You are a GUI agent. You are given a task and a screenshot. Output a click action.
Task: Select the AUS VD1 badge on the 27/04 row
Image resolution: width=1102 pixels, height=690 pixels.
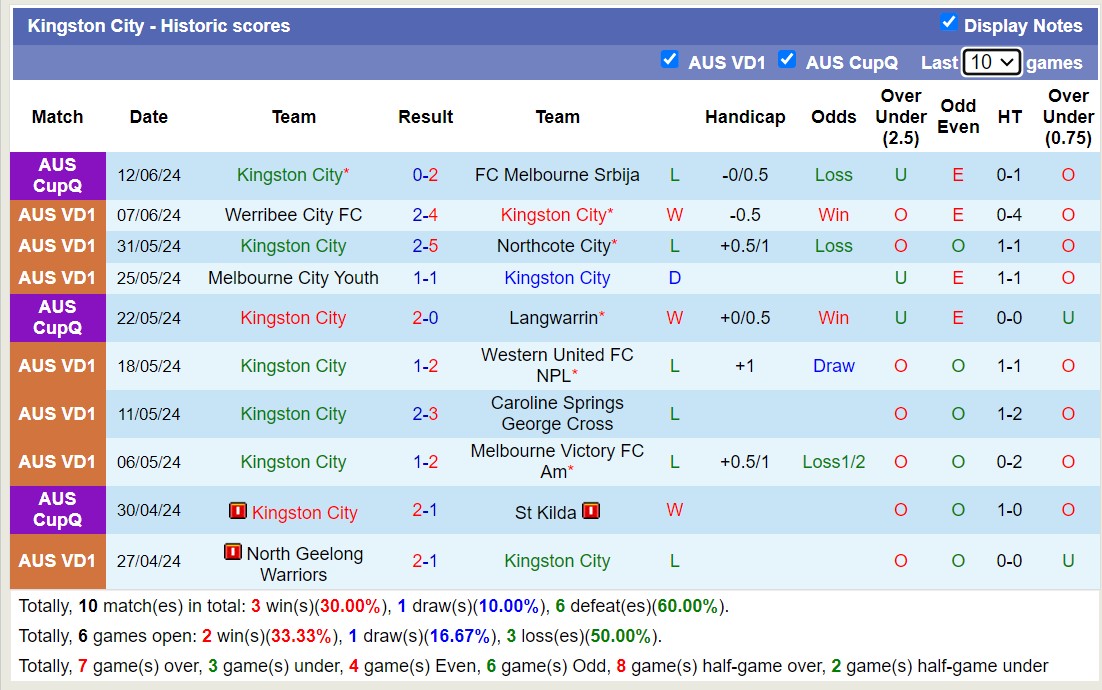point(57,561)
